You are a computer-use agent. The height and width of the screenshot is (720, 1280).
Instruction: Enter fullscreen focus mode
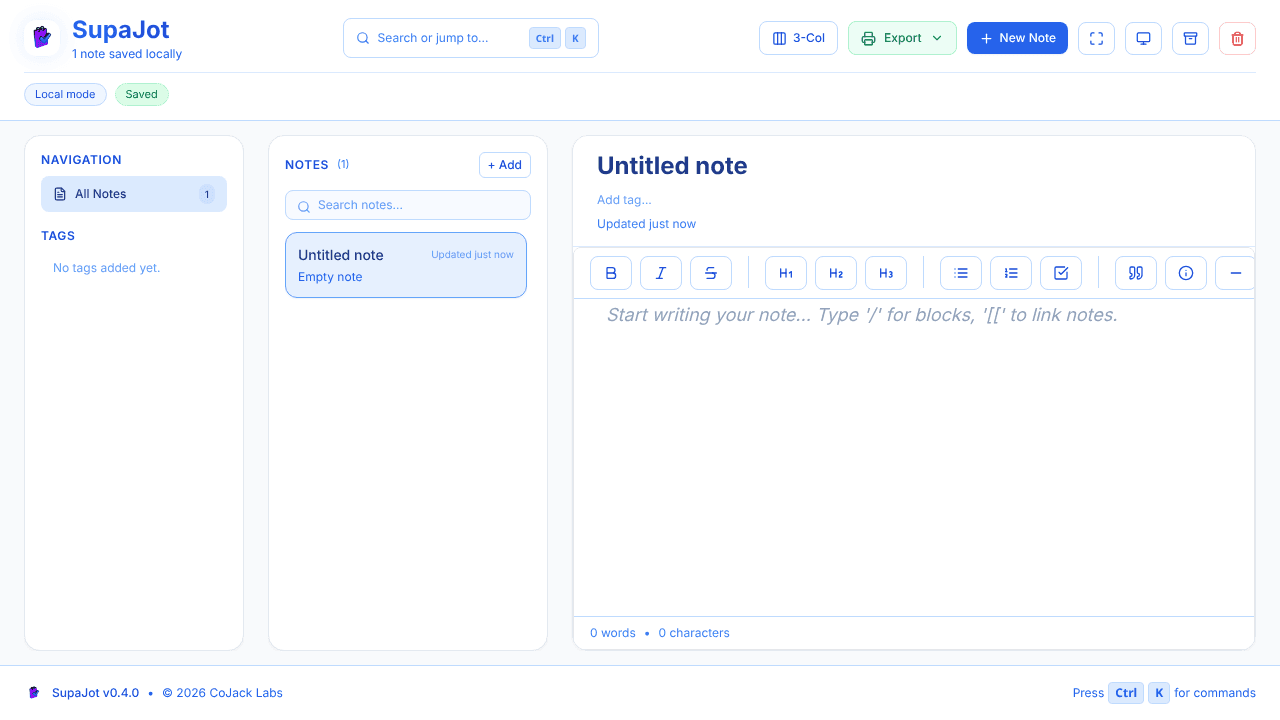pyautogui.click(x=1096, y=38)
